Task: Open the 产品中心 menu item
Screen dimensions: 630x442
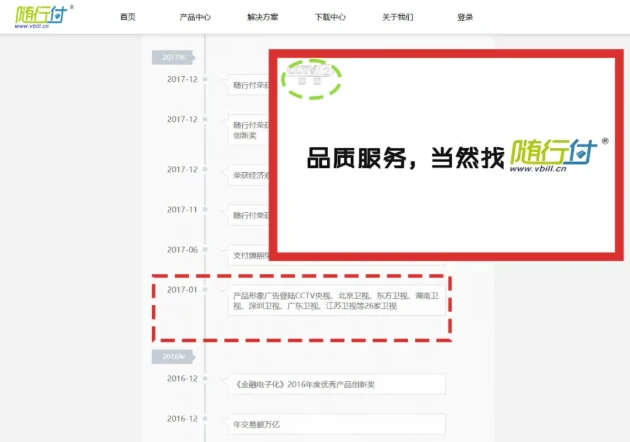Action: tap(195, 17)
